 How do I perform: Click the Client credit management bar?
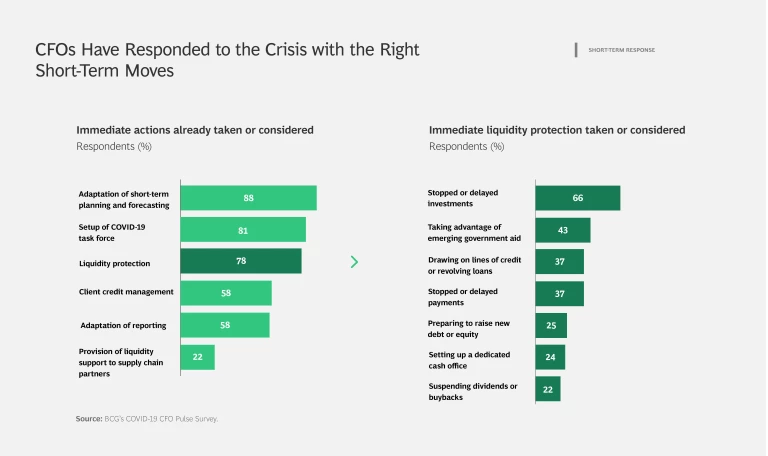click(x=226, y=293)
